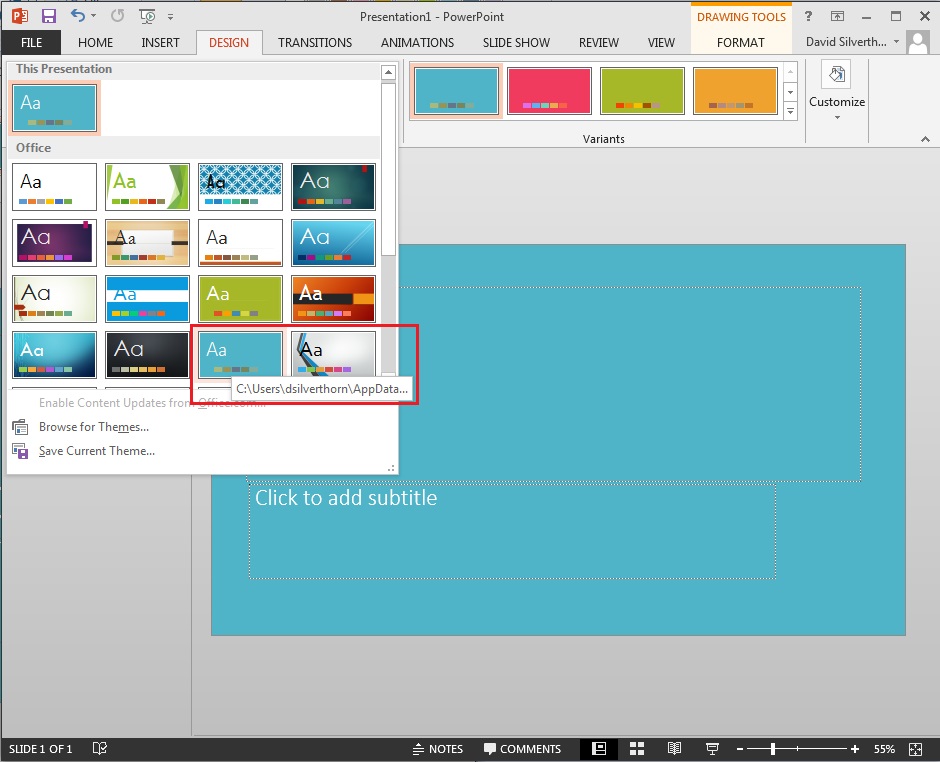Select the Save icon on quick access toolbar
940x762 pixels.
48,15
